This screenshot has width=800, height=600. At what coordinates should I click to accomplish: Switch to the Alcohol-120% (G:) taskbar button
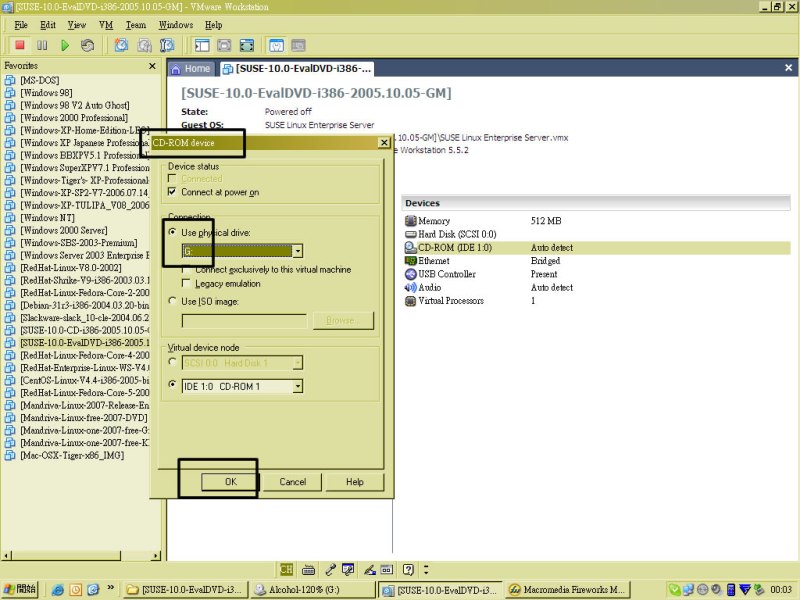click(313, 590)
